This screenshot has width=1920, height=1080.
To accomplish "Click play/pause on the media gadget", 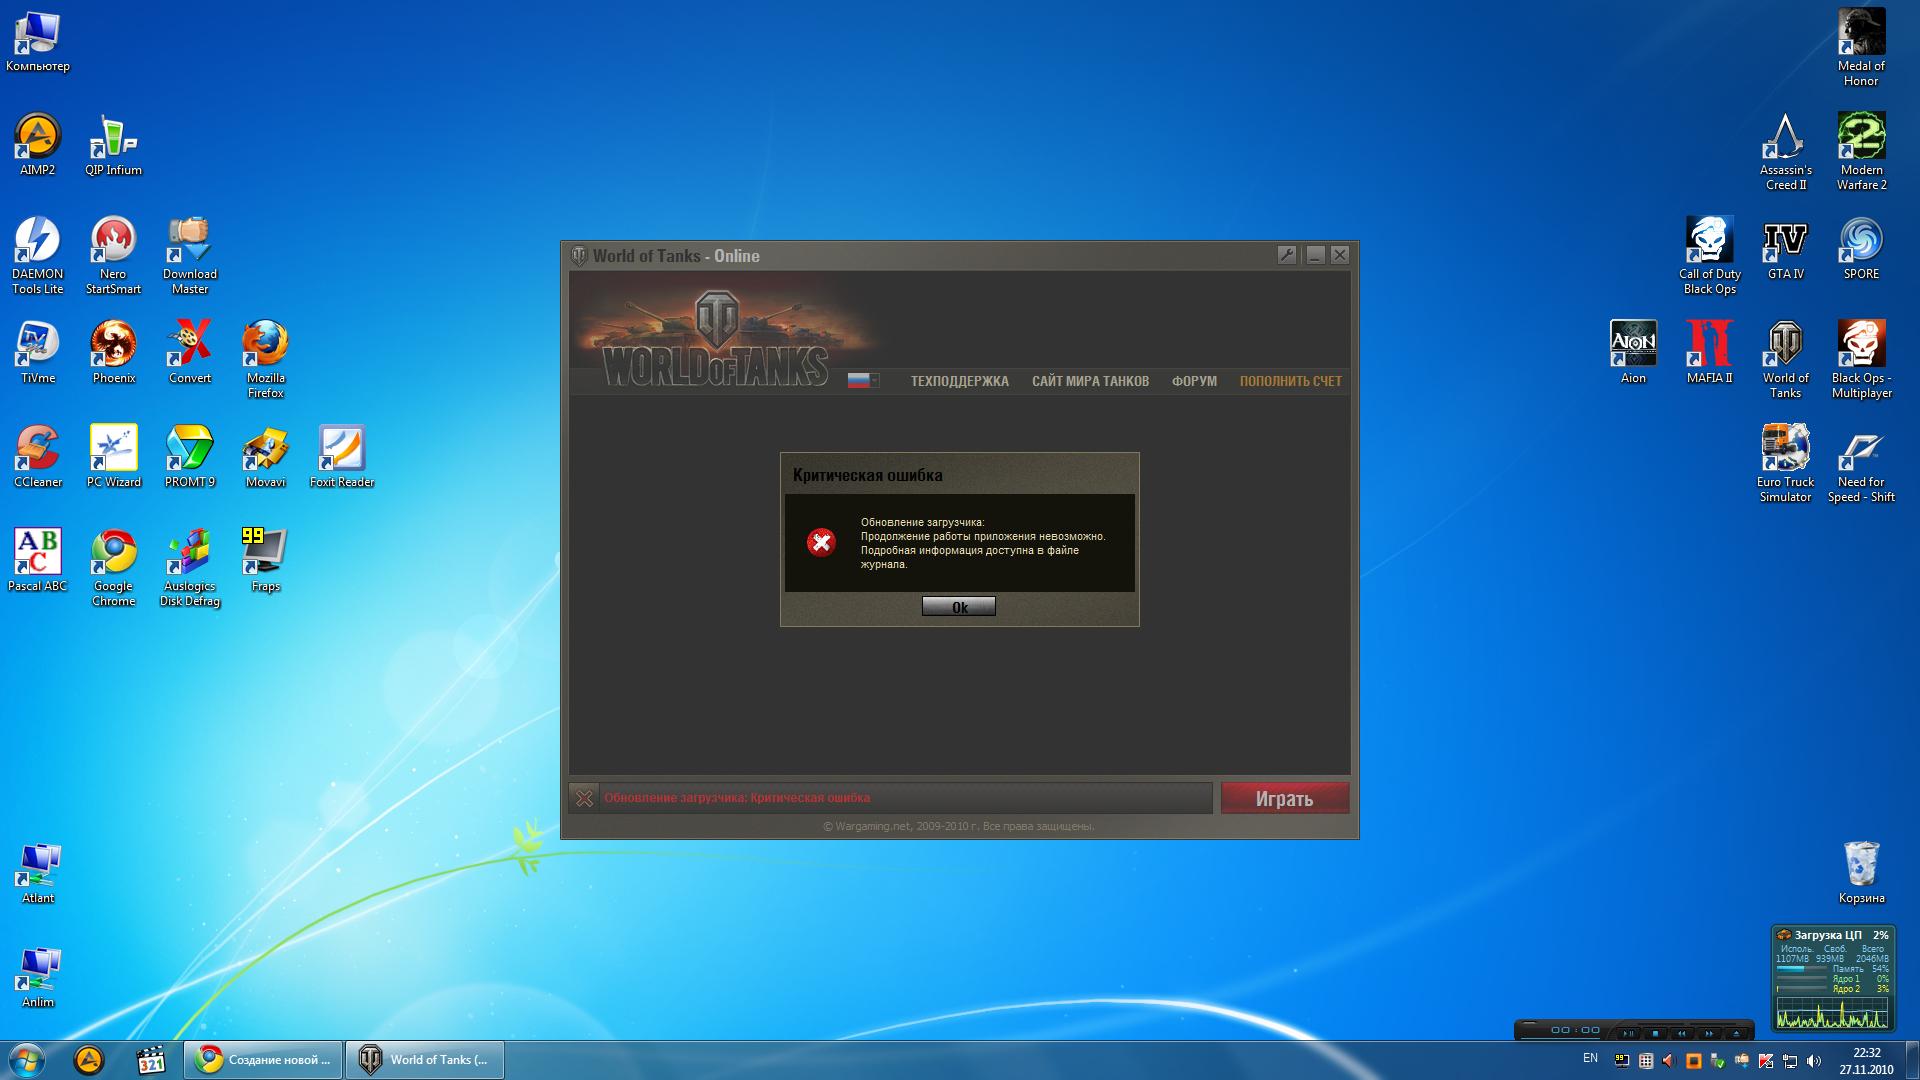I will 1628,1033.
